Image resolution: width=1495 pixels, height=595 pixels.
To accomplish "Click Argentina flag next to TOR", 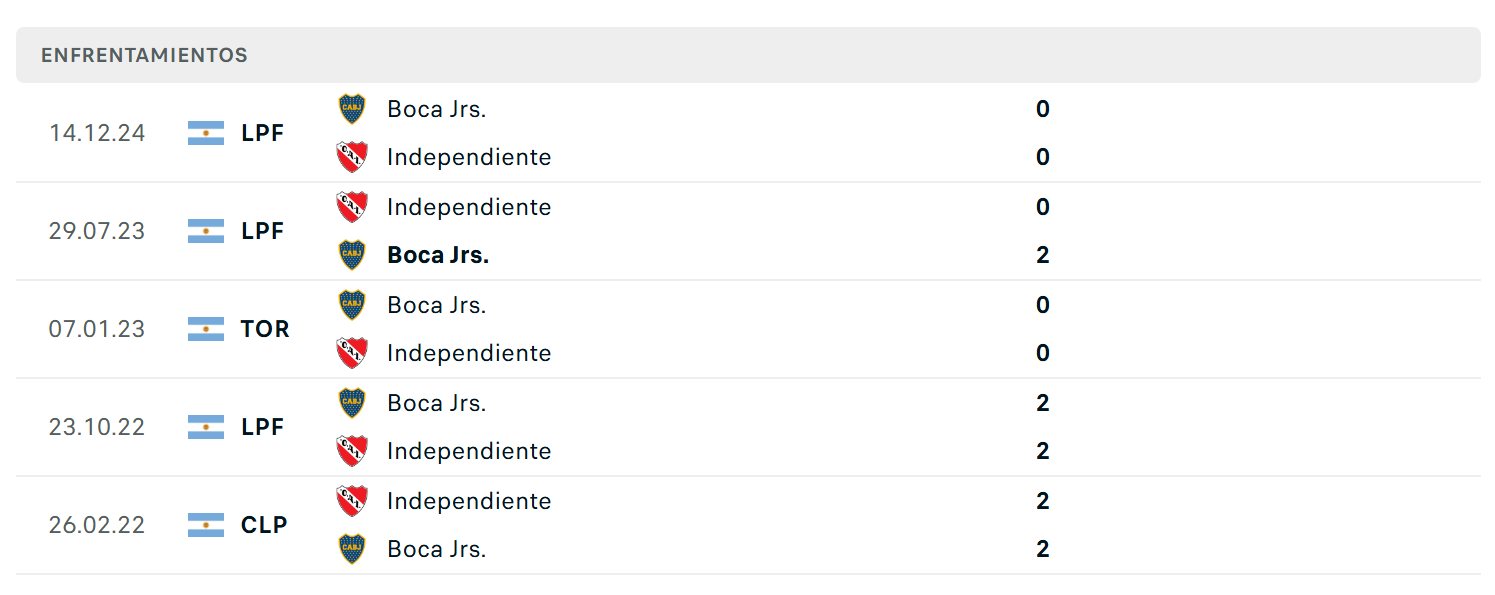I will [x=206, y=329].
